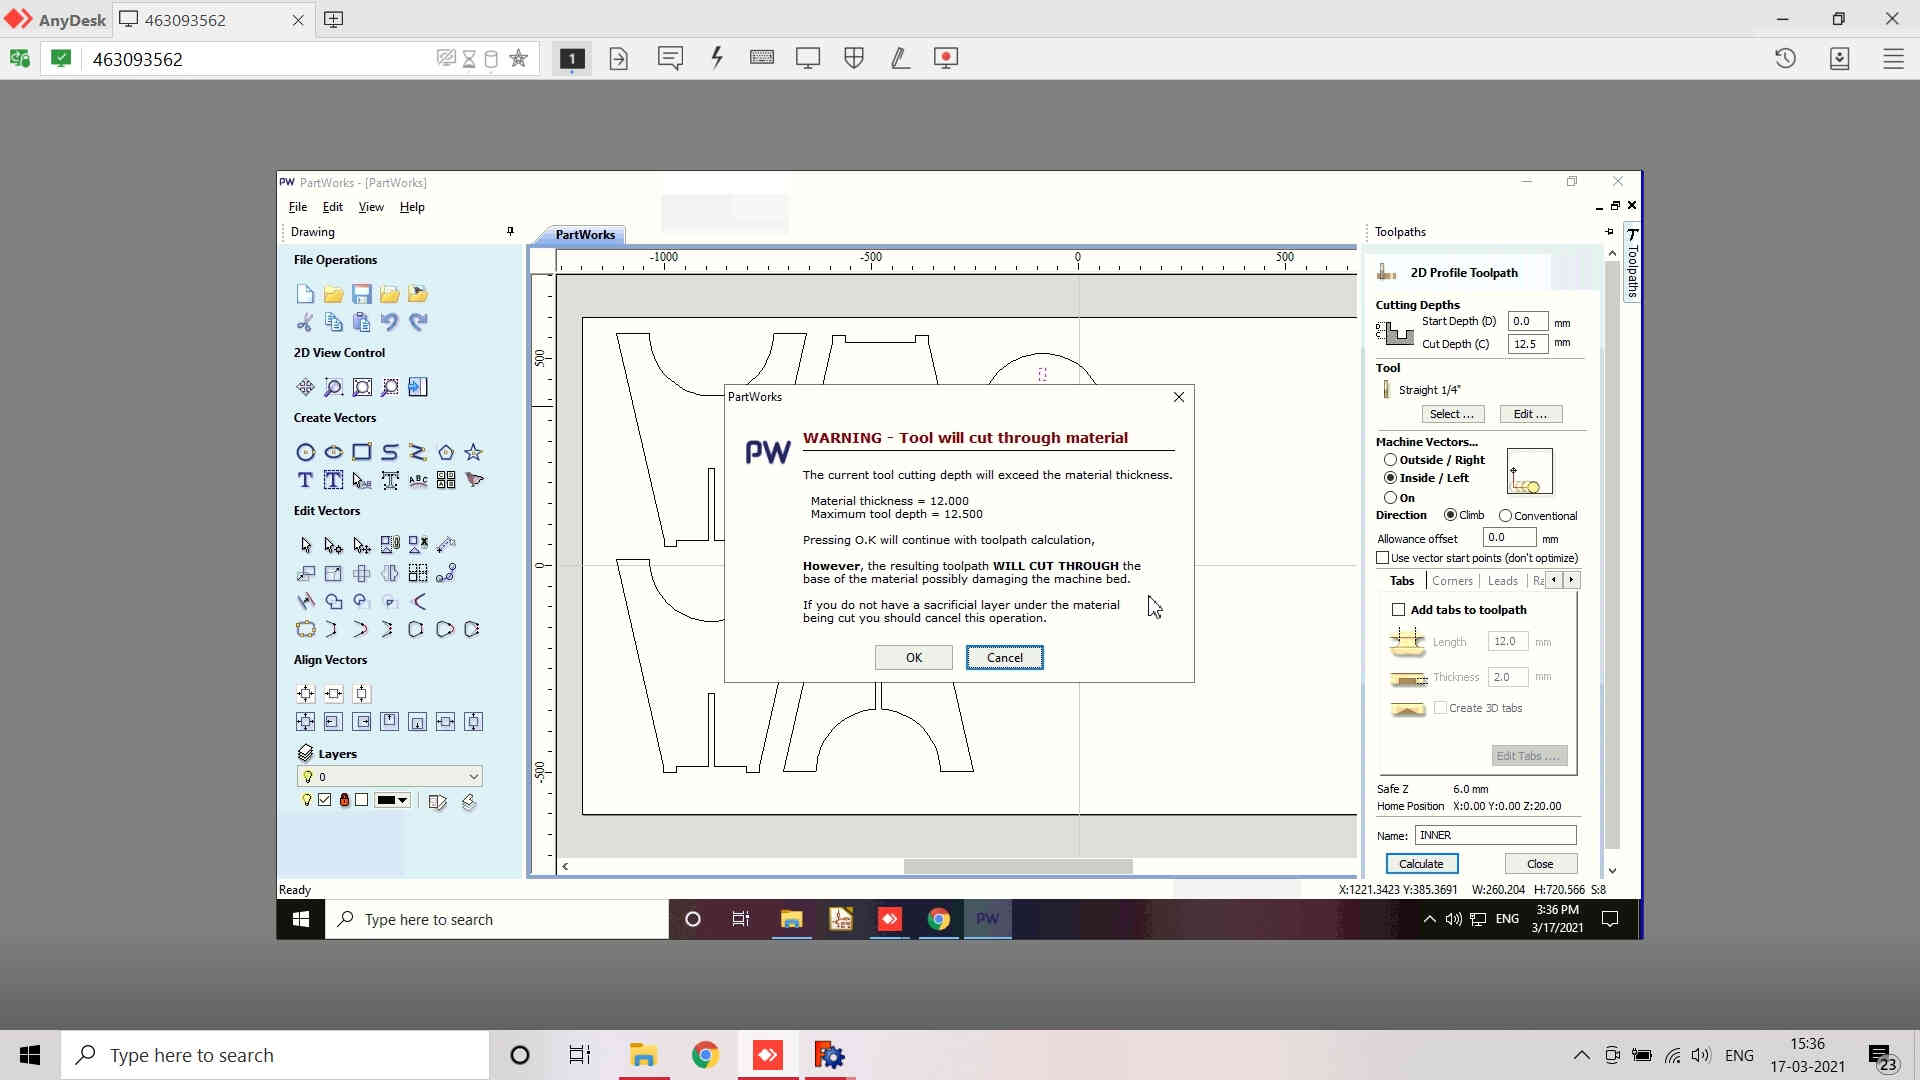Open the layer color dropdown arrow
Image resolution: width=1920 pixels, height=1080 pixels.
[x=403, y=800]
